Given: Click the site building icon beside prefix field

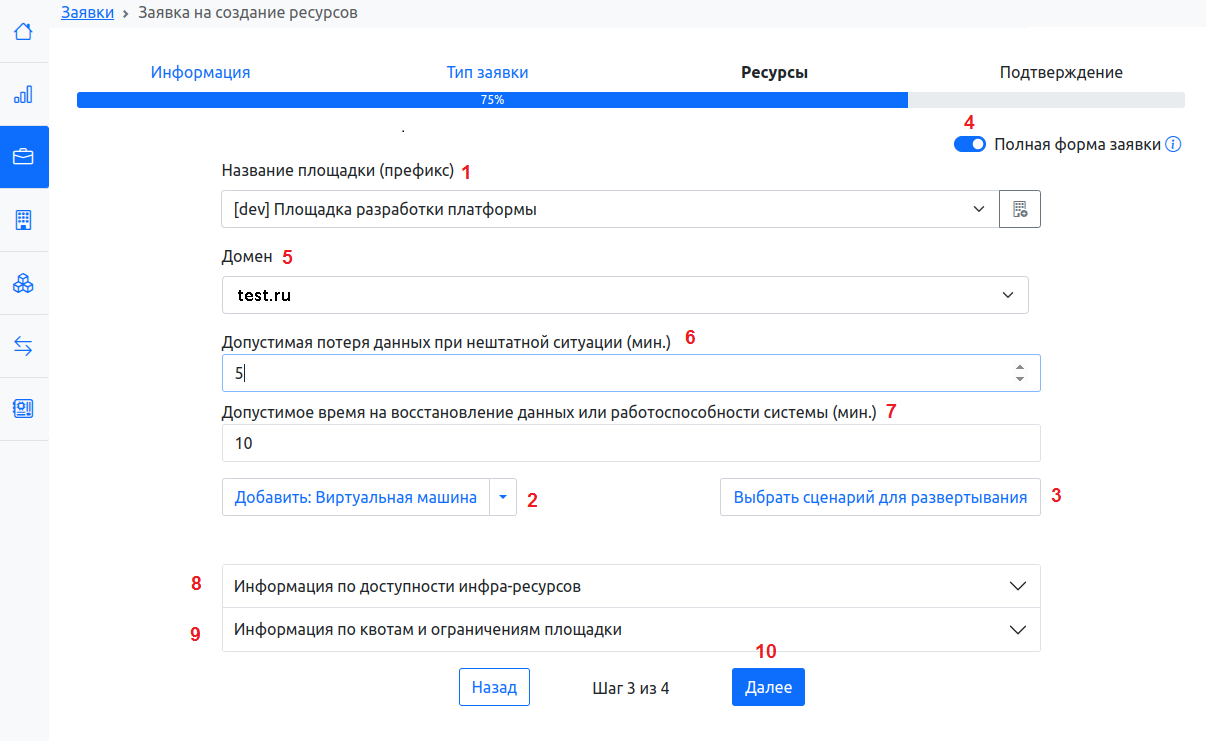Looking at the screenshot, I should (x=1020, y=209).
